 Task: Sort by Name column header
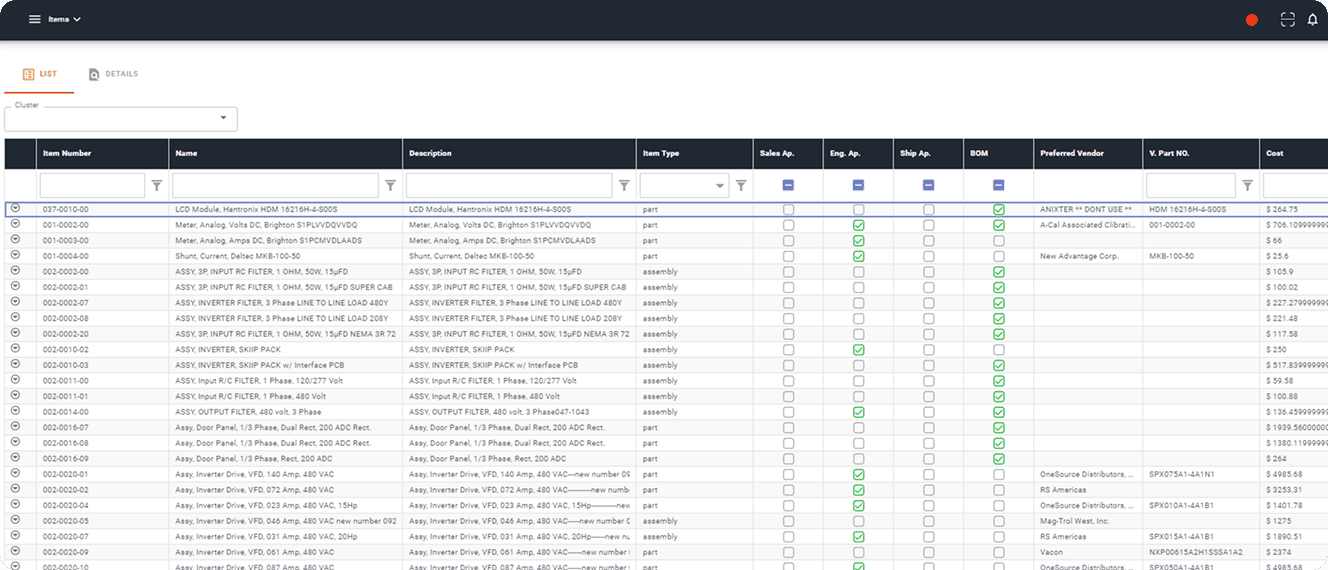click(285, 154)
